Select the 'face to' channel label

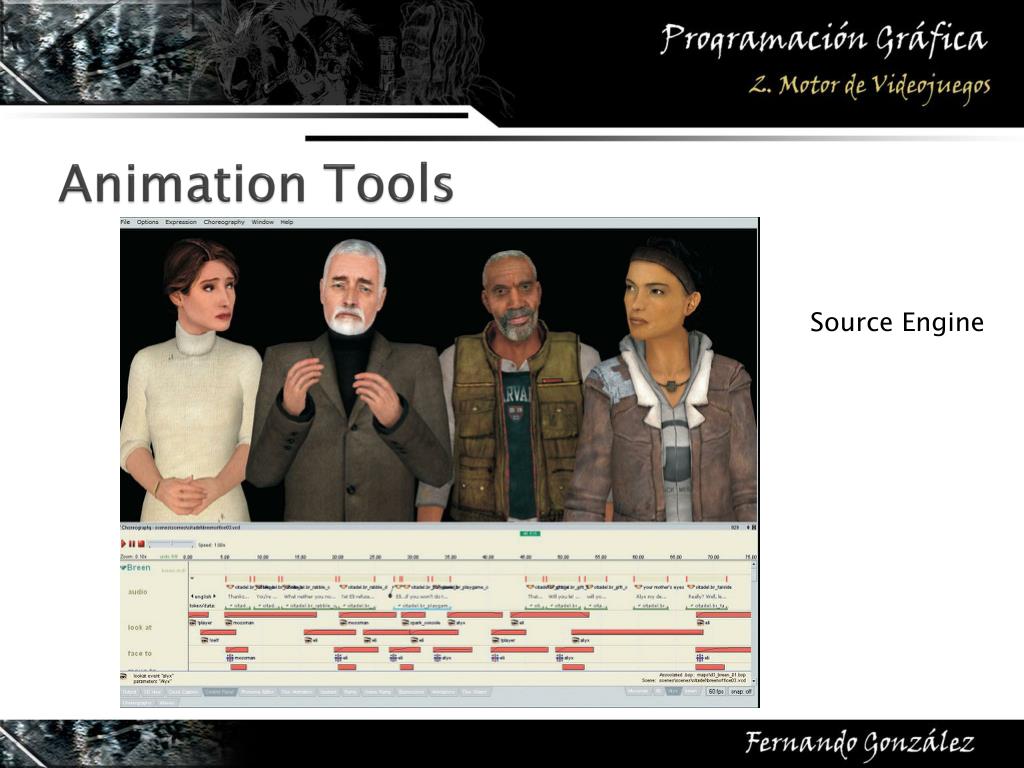click(x=139, y=653)
